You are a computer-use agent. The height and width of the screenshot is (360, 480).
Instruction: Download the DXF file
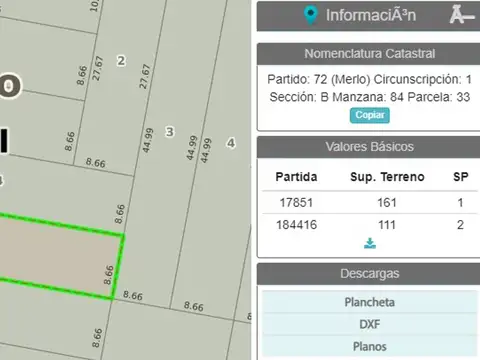coord(370,324)
